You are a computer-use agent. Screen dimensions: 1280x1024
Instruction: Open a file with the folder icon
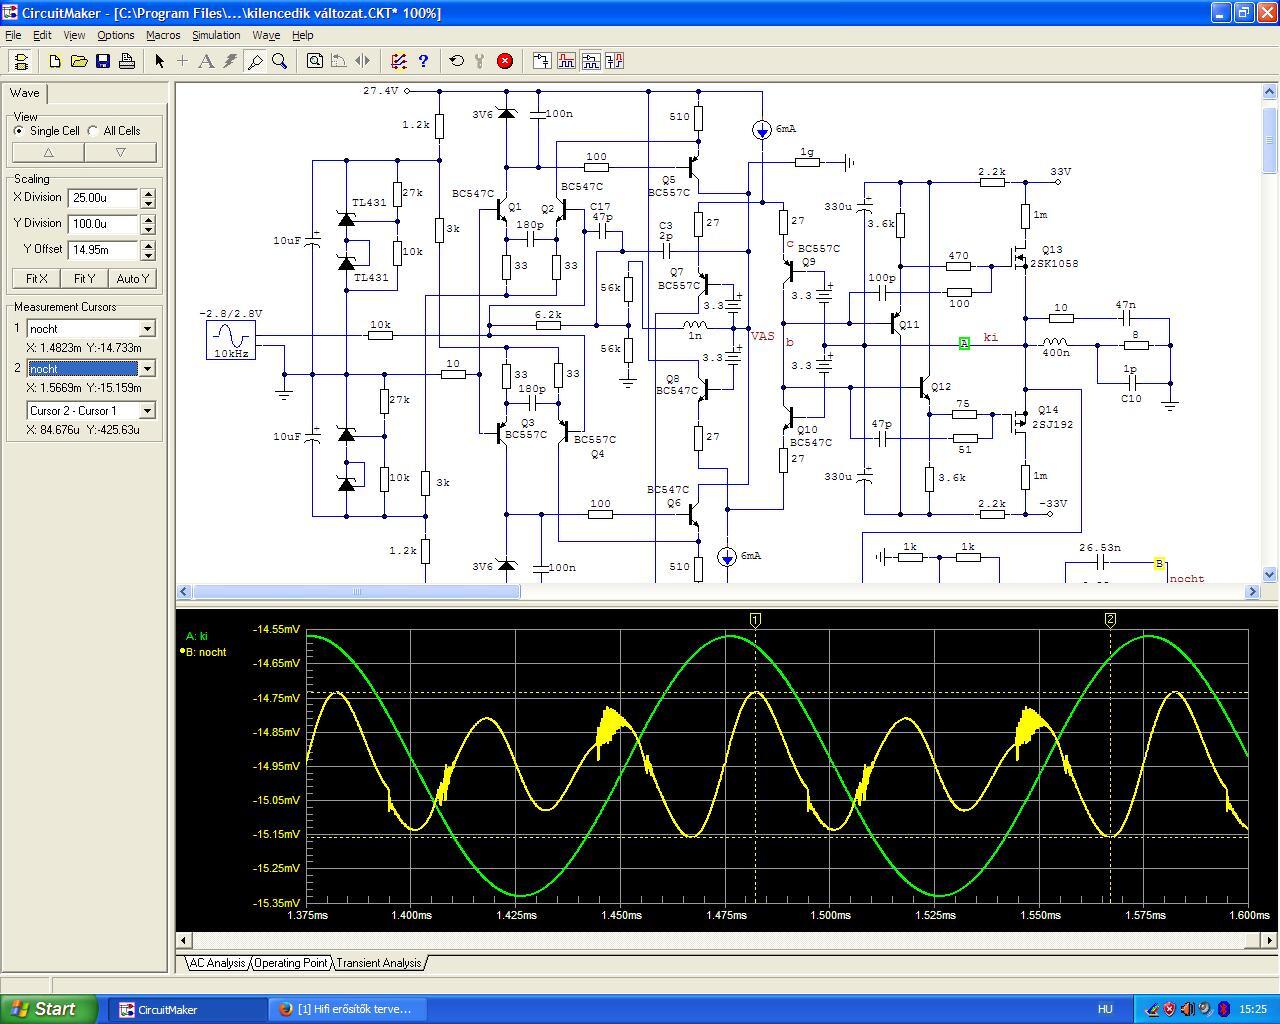(79, 61)
